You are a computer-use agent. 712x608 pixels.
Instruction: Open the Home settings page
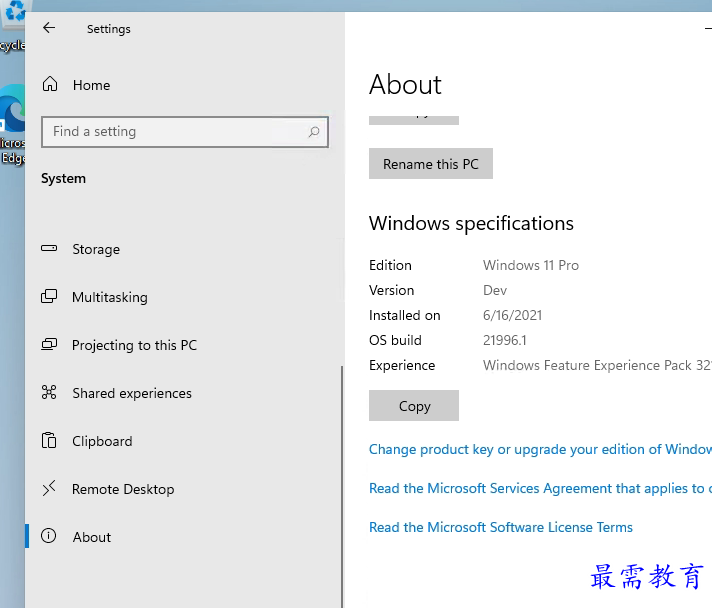[90, 86]
